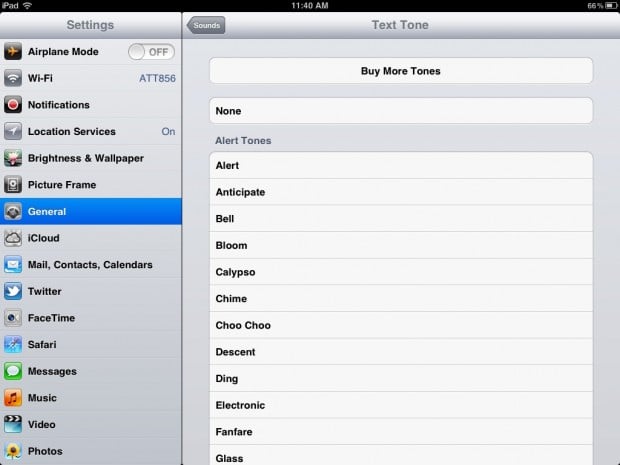This screenshot has width=620, height=465.
Task: Tap the Airplane Mode airplane icon
Action: [13, 52]
